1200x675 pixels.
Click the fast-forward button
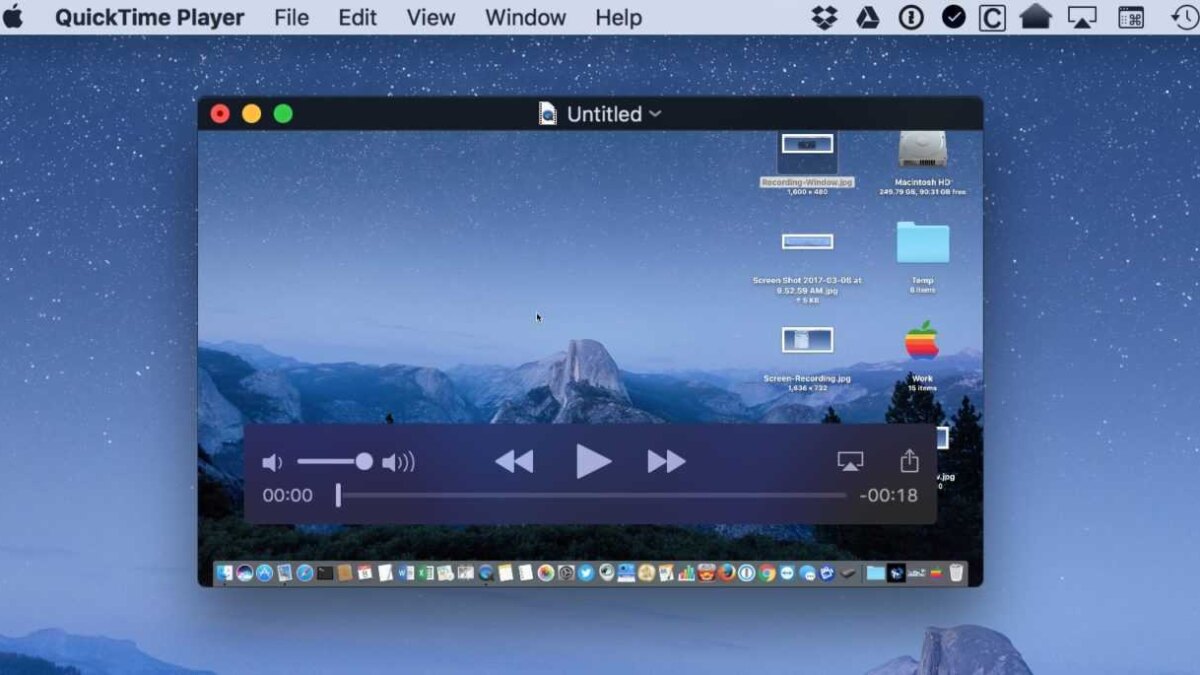click(665, 461)
